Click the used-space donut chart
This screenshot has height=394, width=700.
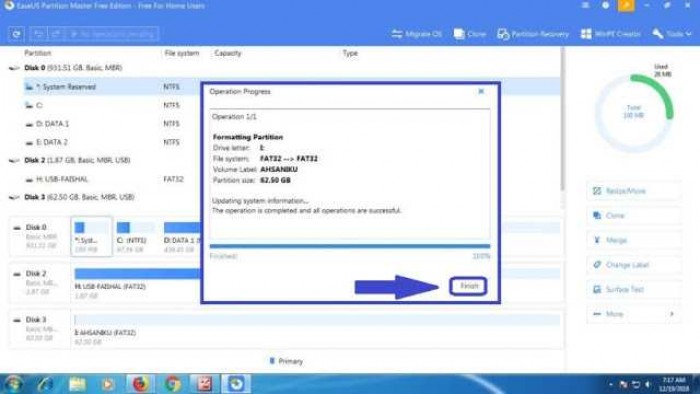pos(634,113)
